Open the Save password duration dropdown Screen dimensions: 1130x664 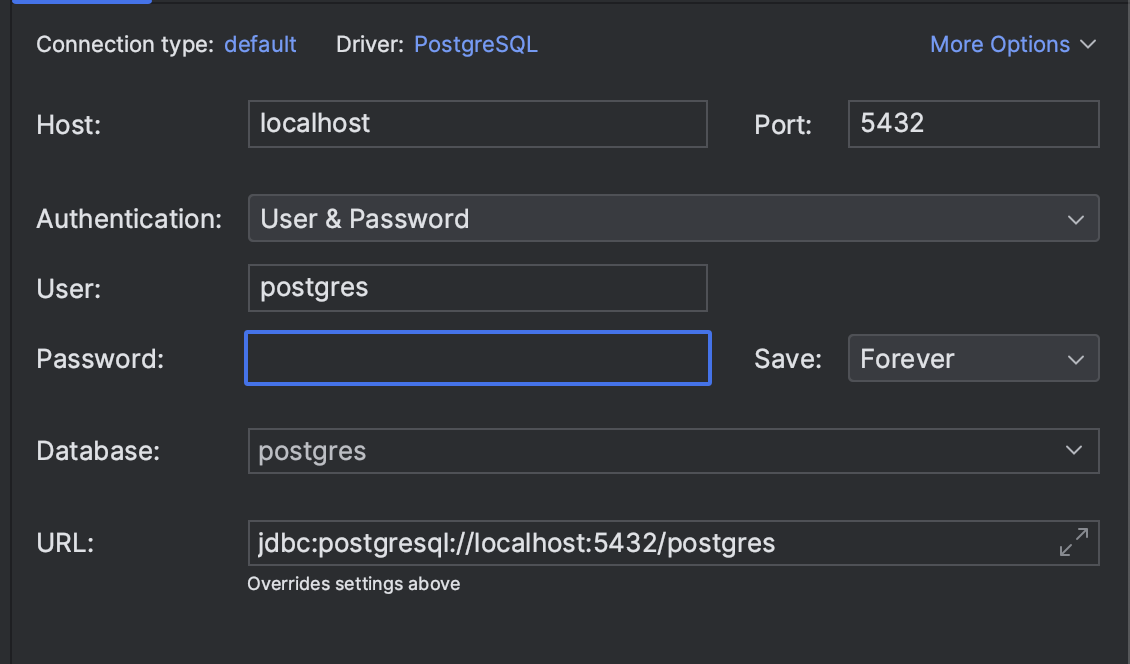click(974, 358)
